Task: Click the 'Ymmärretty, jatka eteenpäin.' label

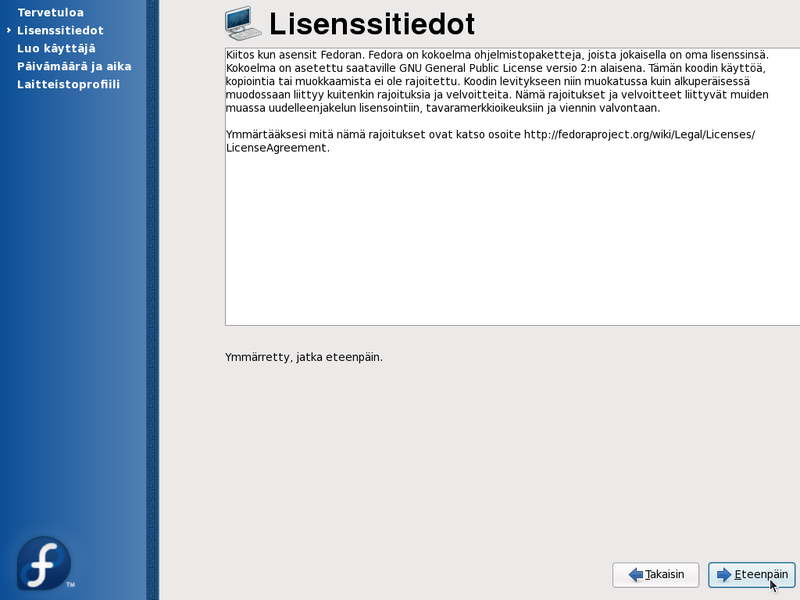Action: coord(304,357)
